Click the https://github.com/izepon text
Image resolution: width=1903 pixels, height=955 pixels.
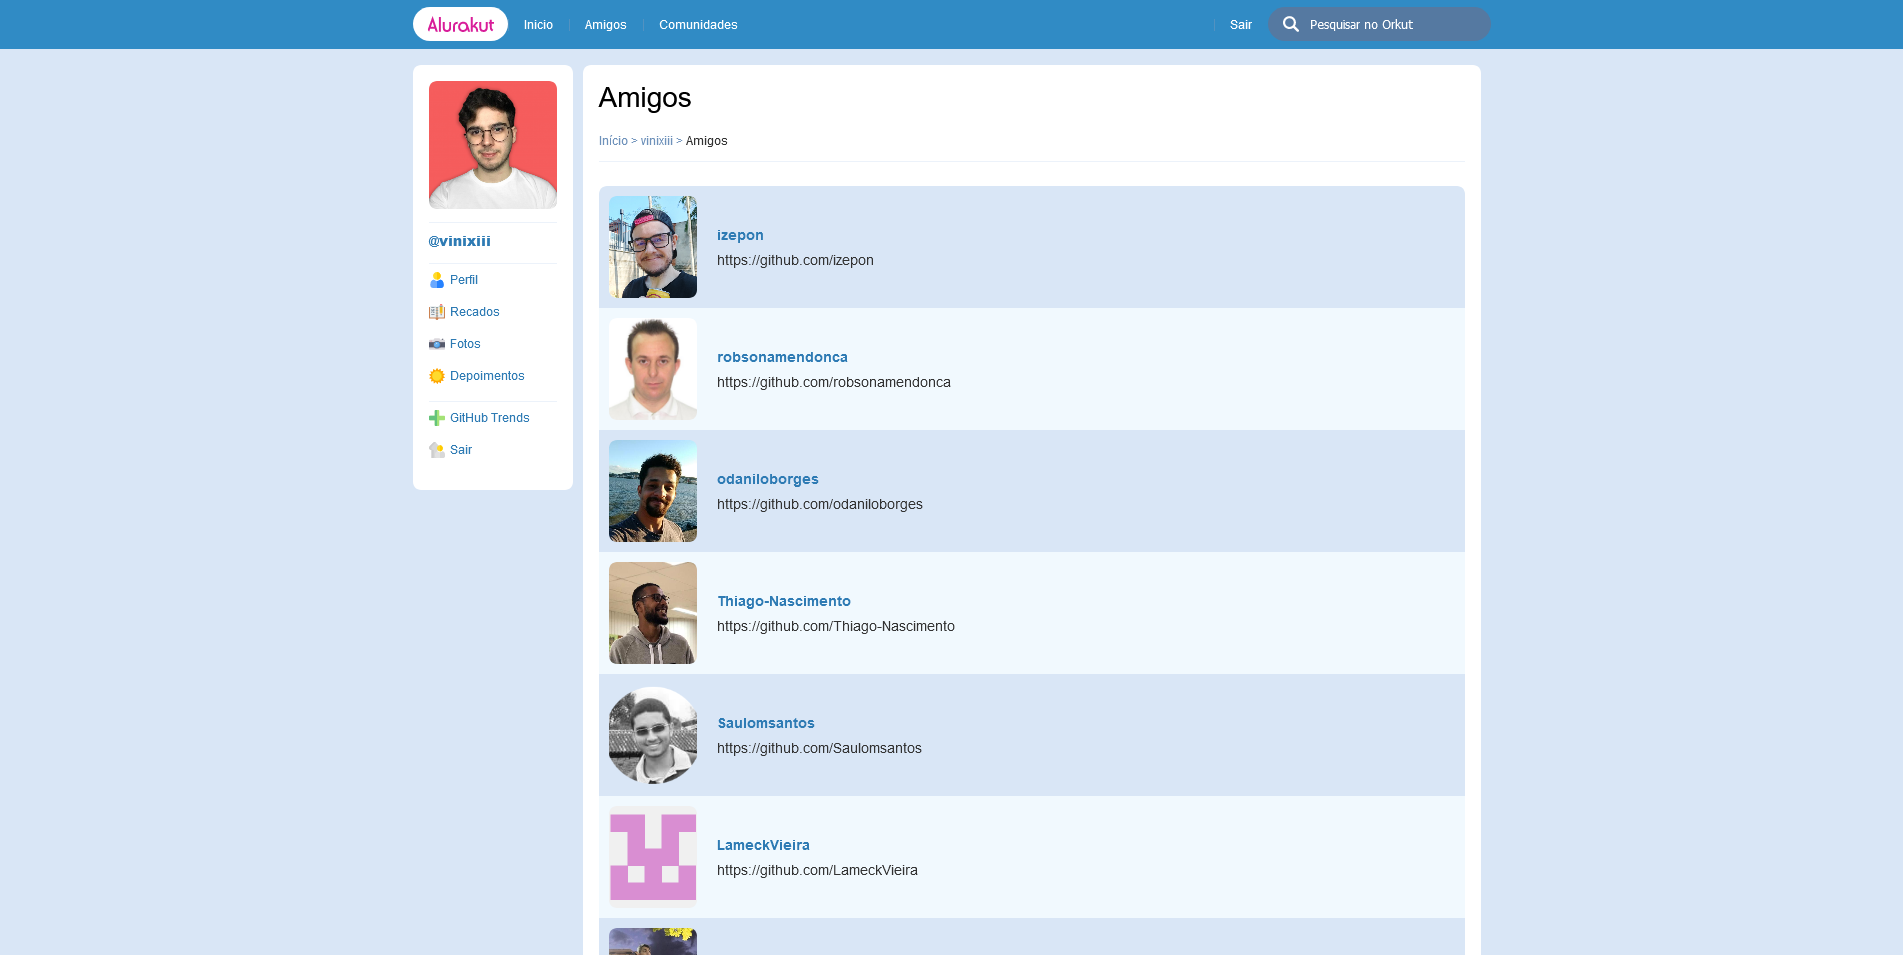(795, 260)
